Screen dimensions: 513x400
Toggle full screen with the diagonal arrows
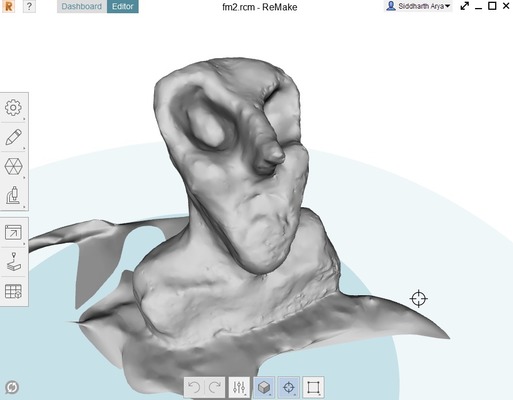464,6
